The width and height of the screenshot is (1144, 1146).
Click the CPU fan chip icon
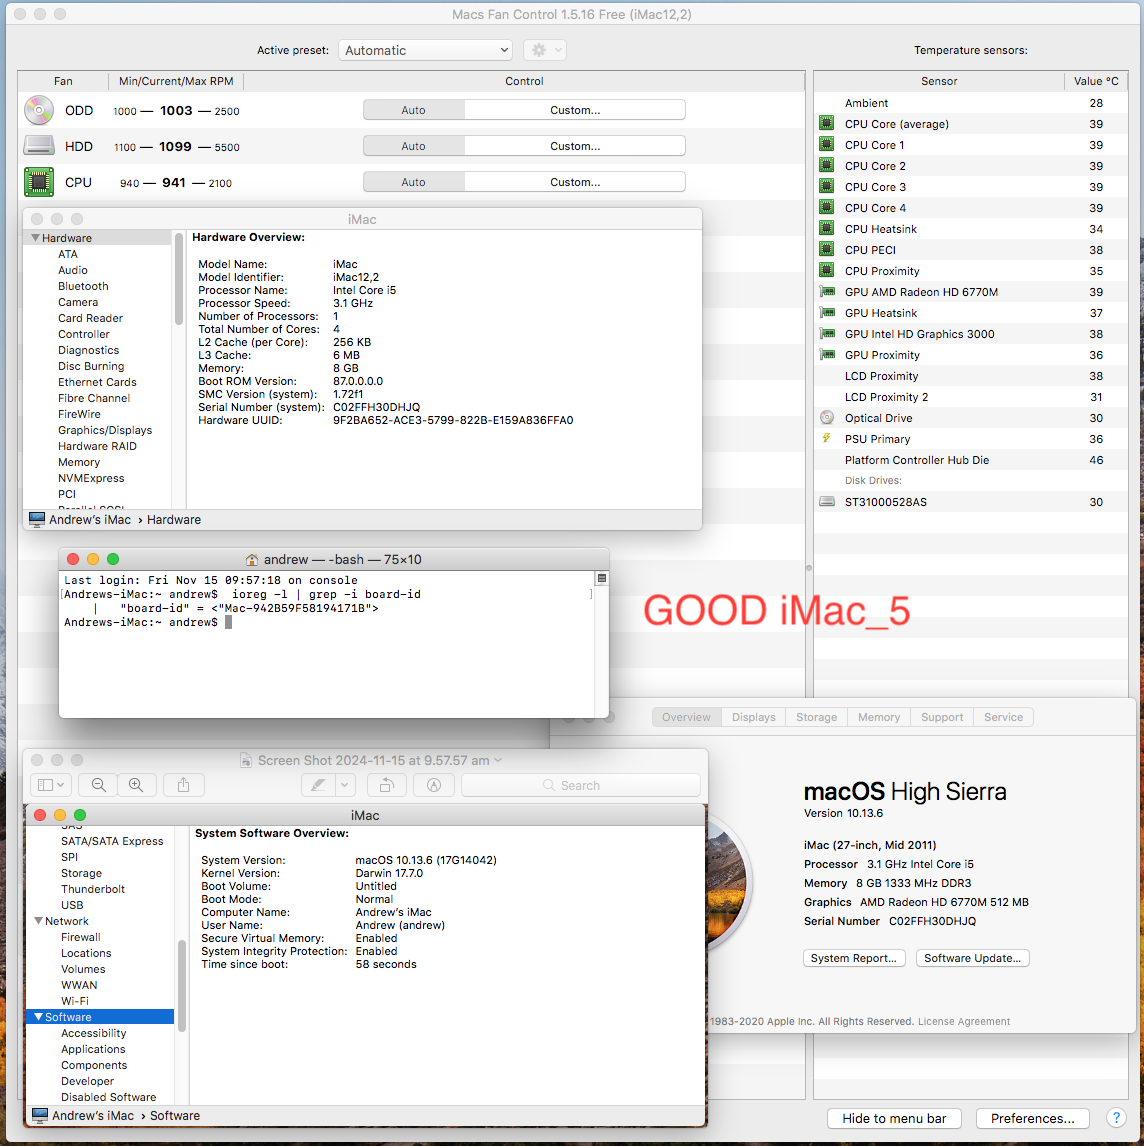click(39, 182)
